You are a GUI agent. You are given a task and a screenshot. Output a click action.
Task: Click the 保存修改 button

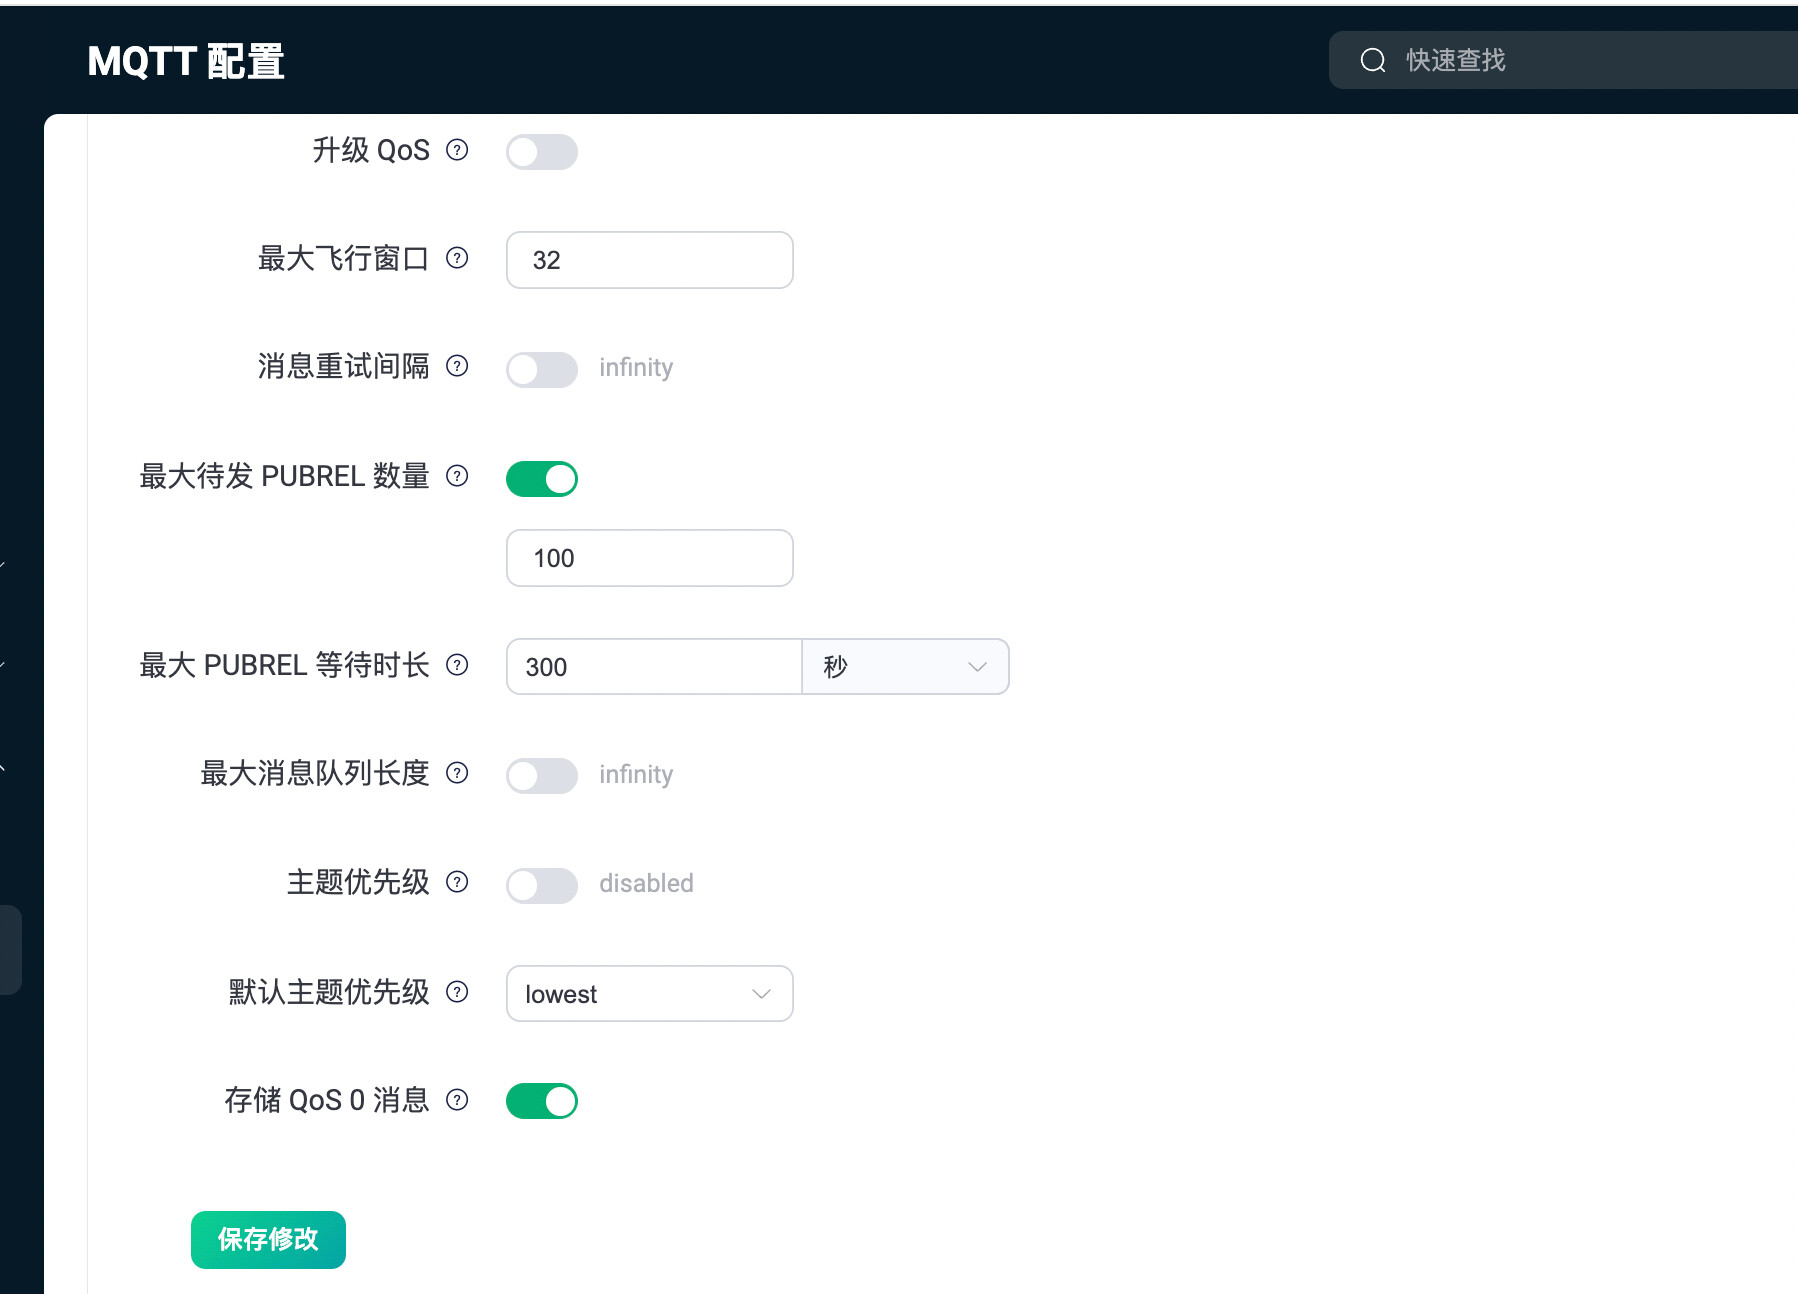pyautogui.click(x=268, y=1240)
